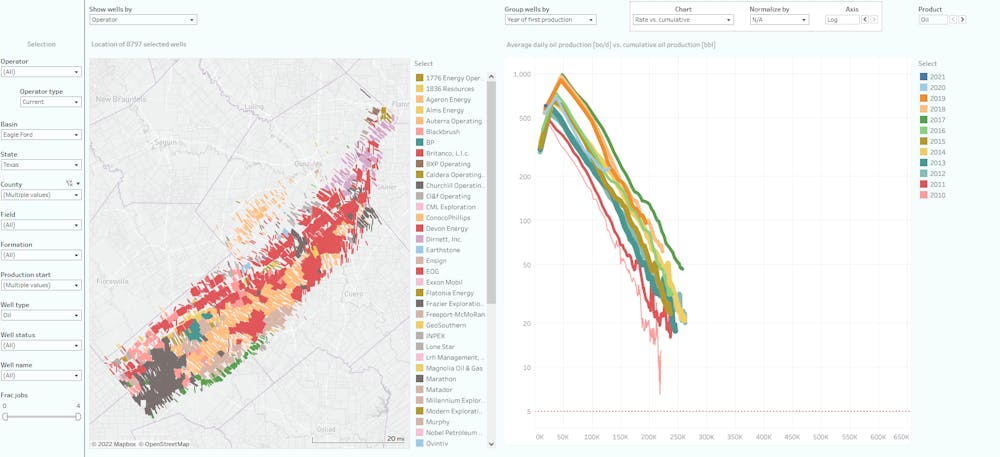
Task: Open the Normalize by dropdown
Action: tap(779, 20)
